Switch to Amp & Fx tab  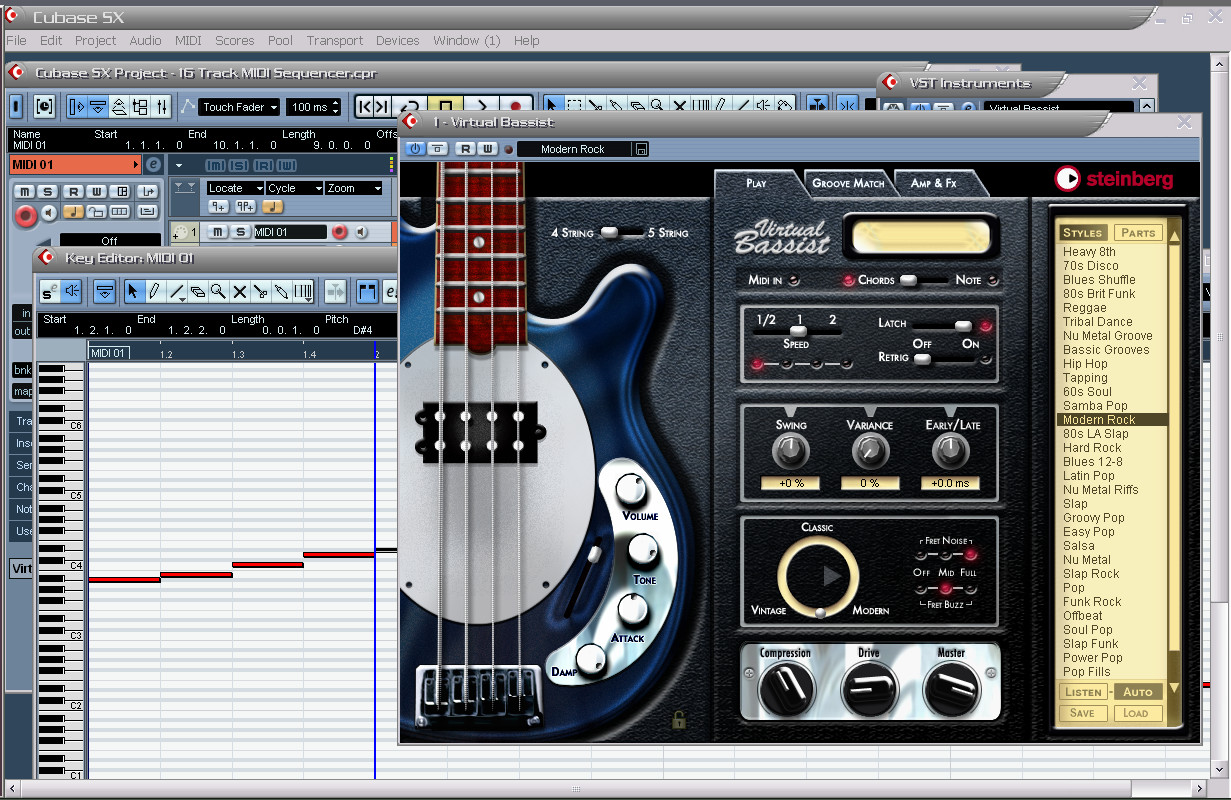coord(933,183)
